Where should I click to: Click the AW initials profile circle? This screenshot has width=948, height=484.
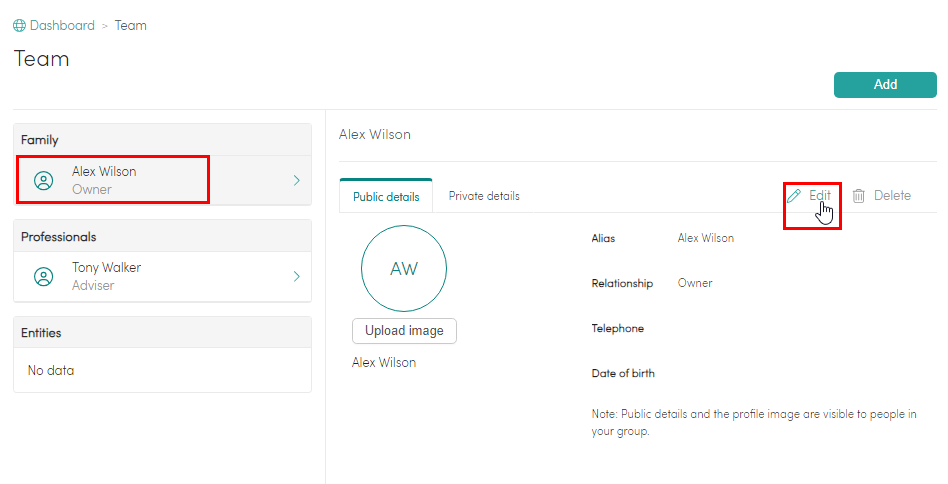[403, 268]
